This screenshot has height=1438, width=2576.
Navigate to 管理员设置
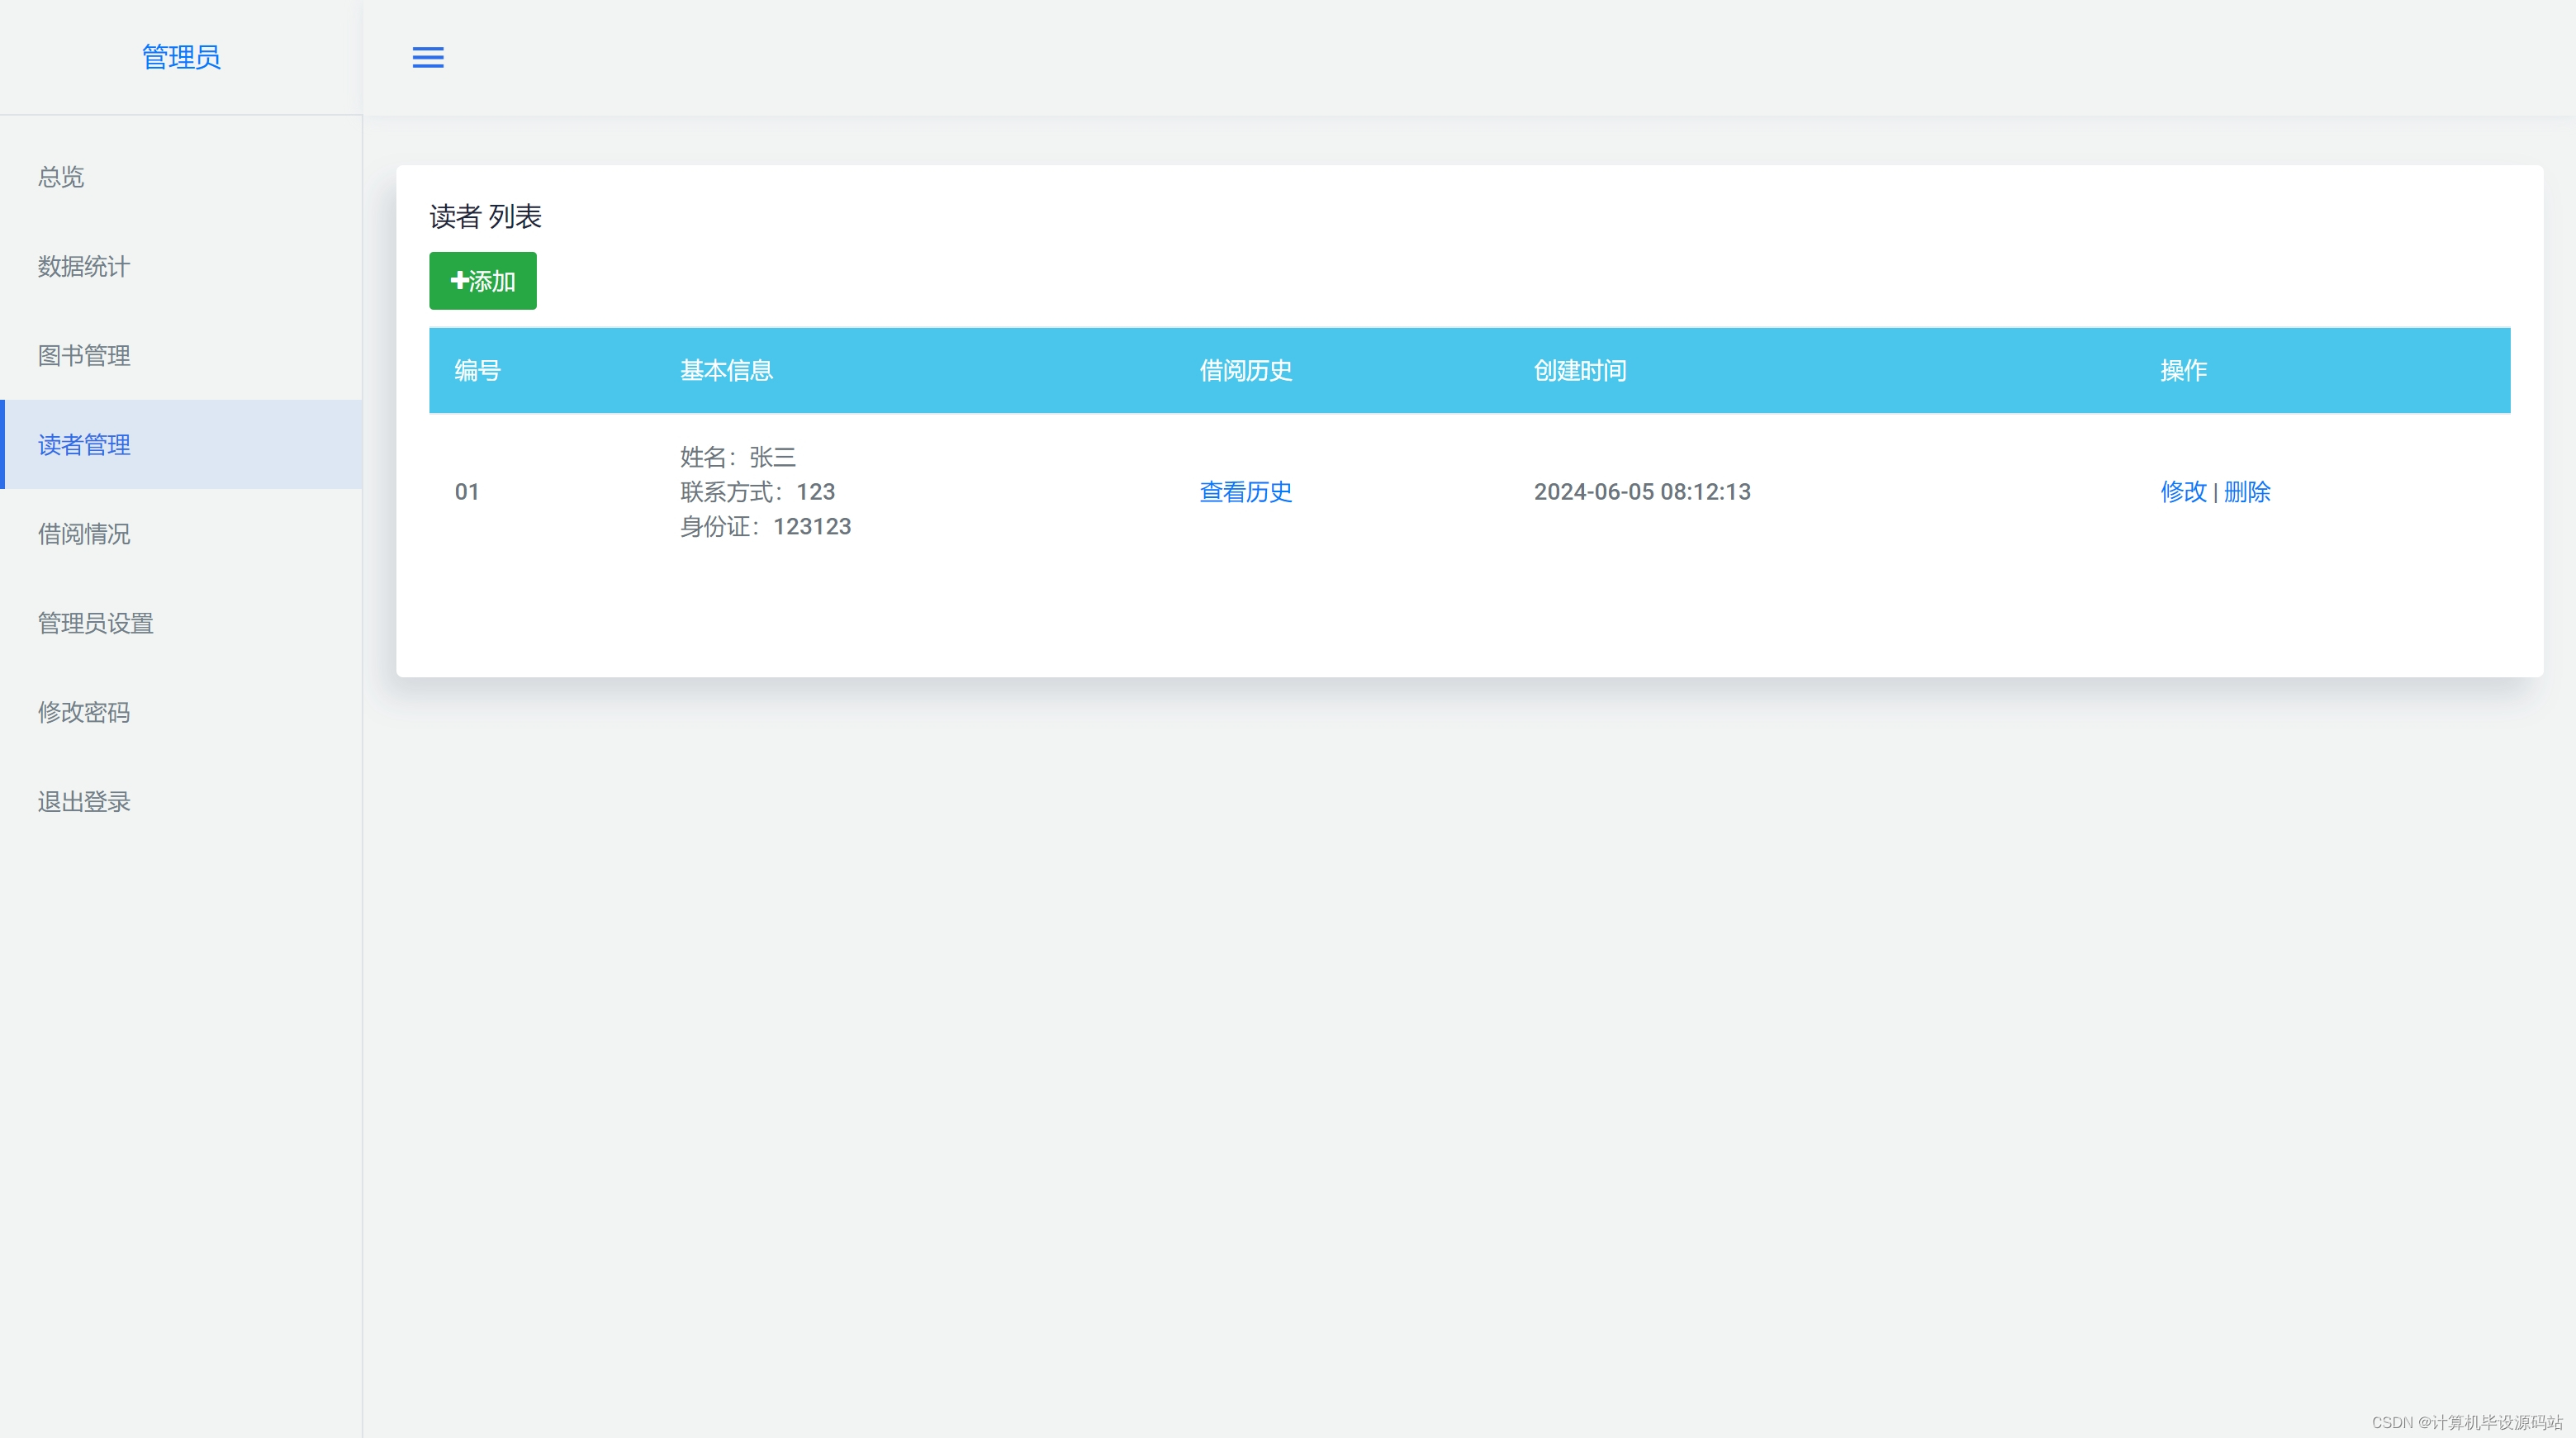[96, 623]
